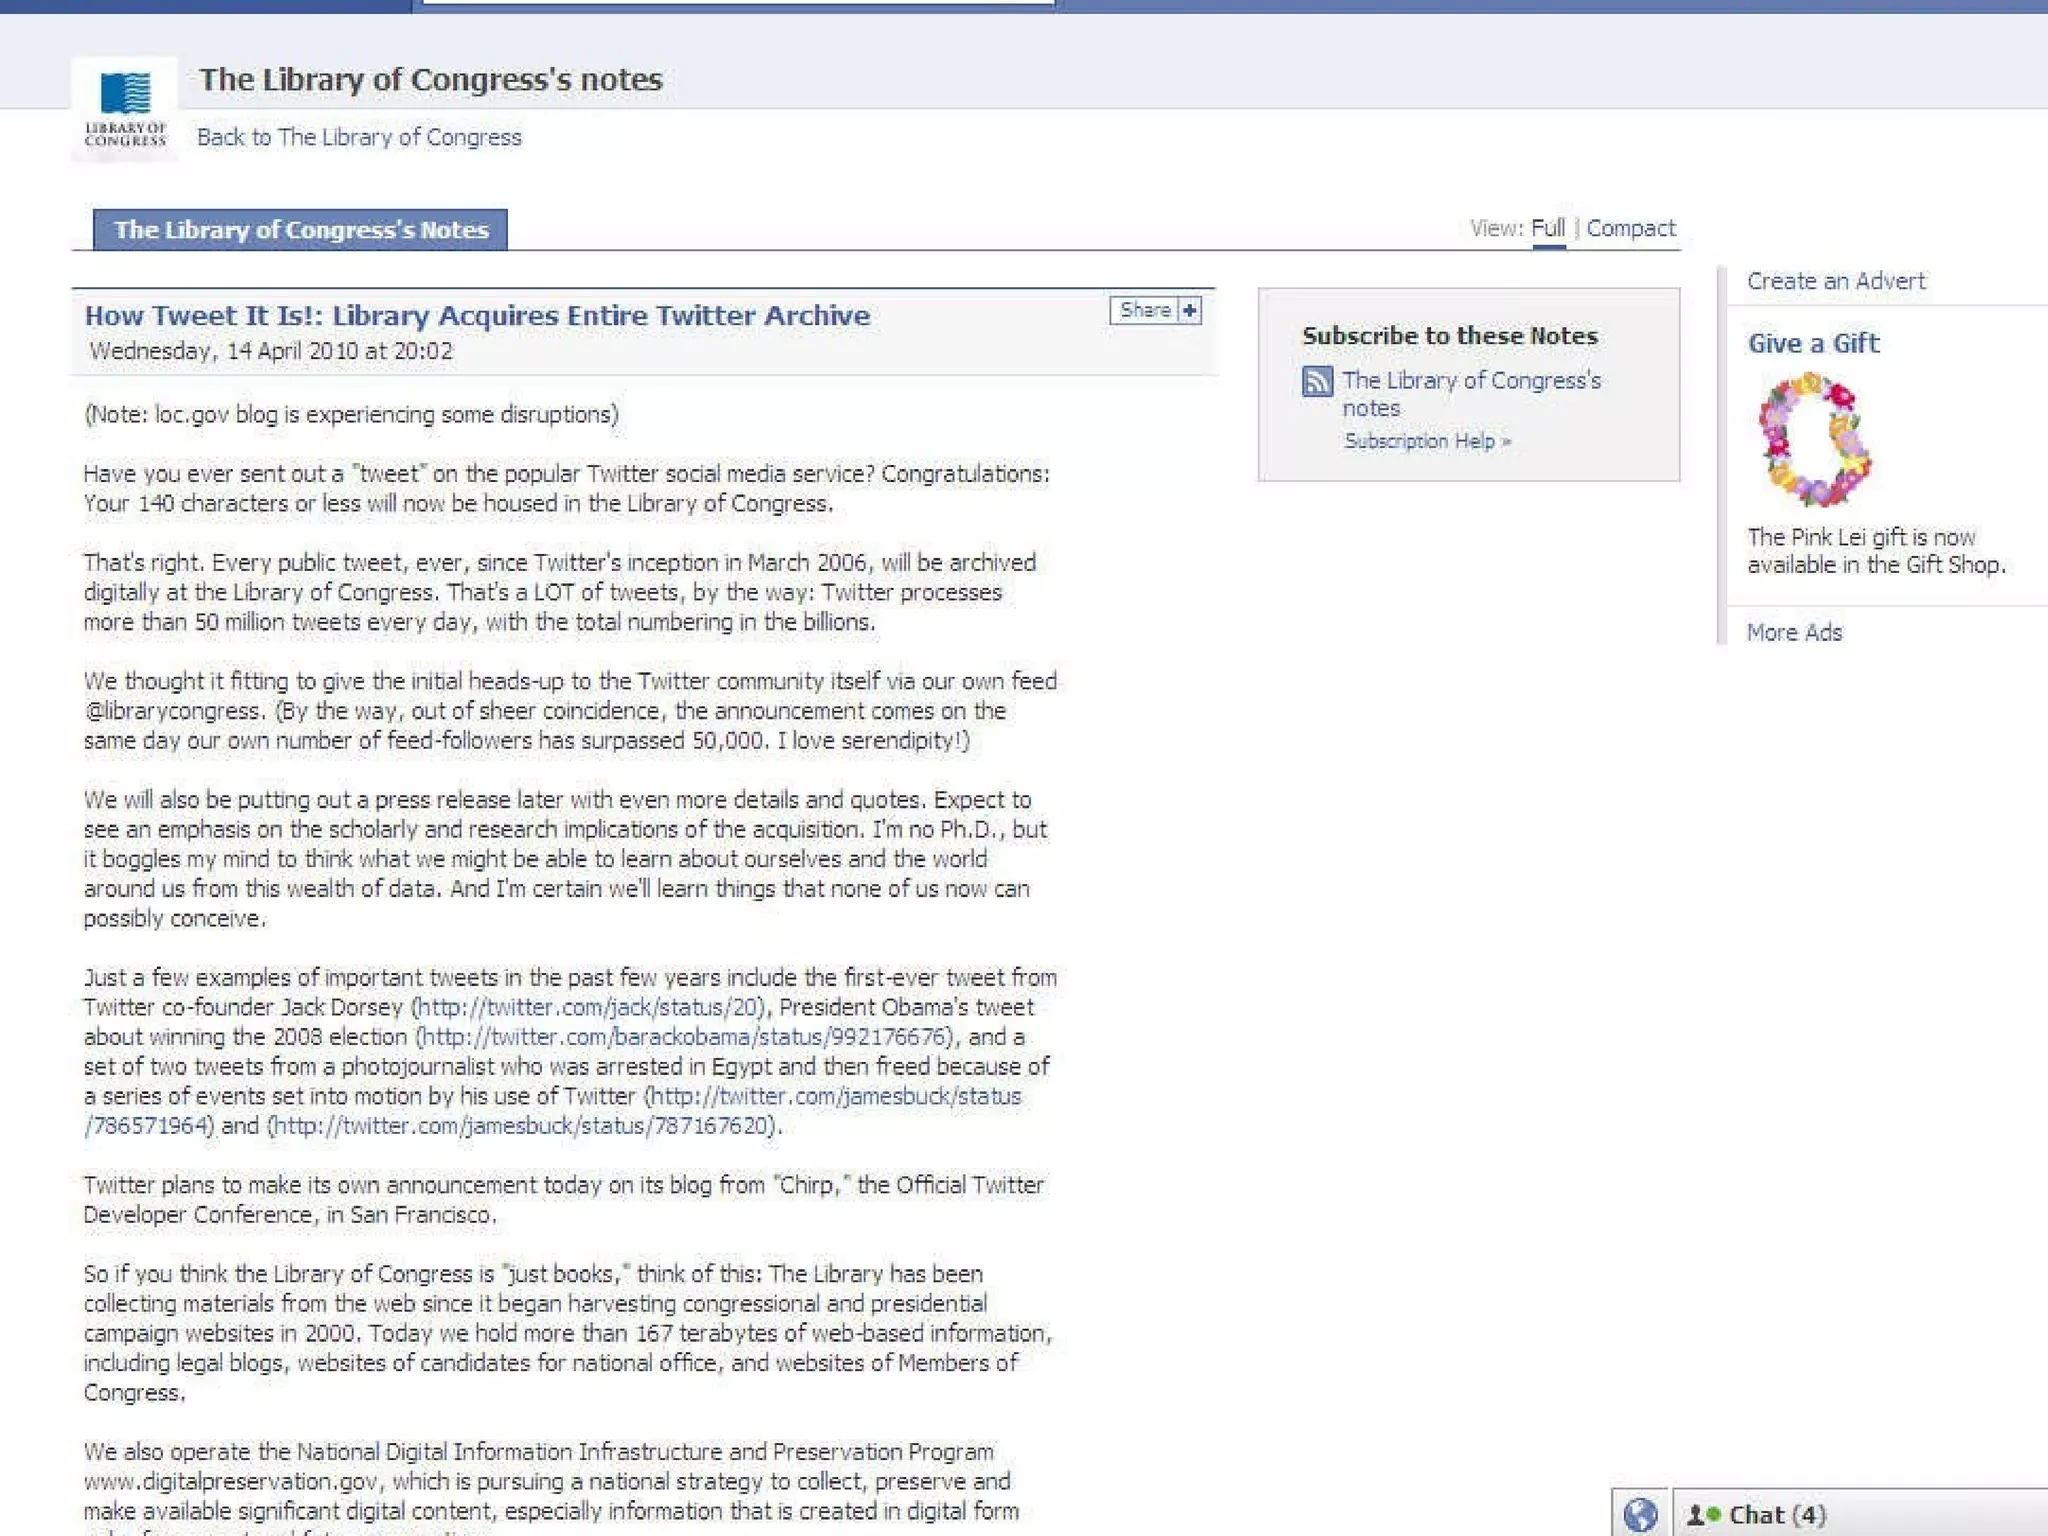The height and width of the screenshot is (1536, 2048).
Task: Switch to Compact view
Action: pyautogui.click(x=1630, y=228)
